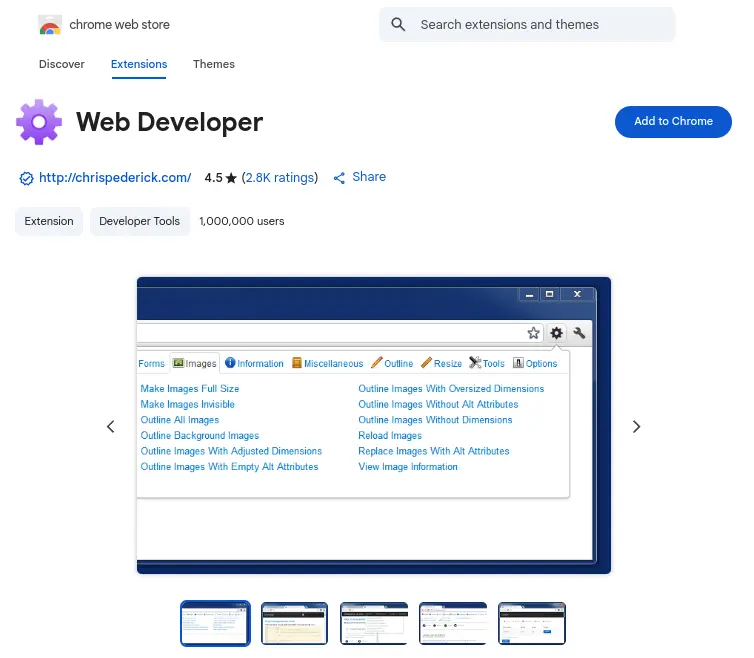The width and height of the screenshot is (754, 658).
Task: Click the Tools tab's crossed tools icon
Action: 475,362
